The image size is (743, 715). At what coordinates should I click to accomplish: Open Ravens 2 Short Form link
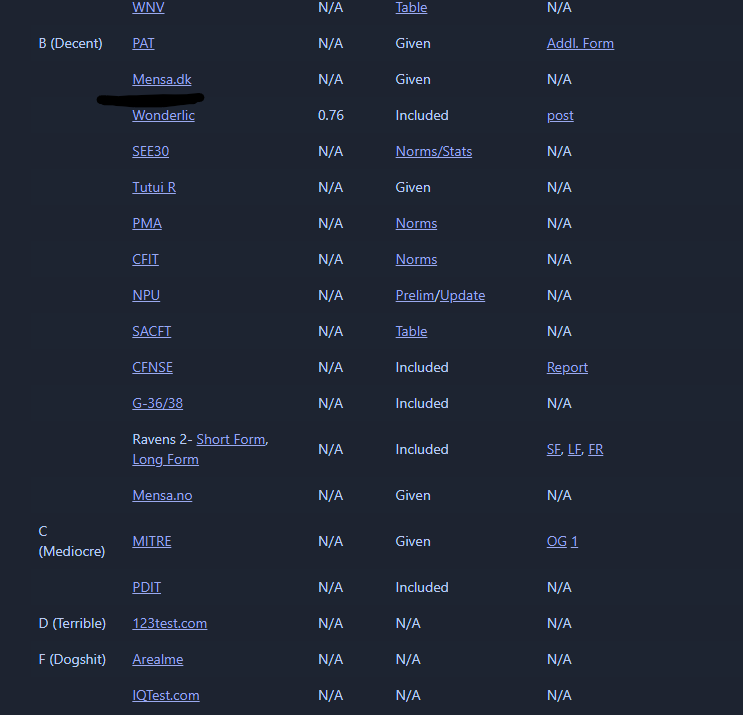coord(231,440)
